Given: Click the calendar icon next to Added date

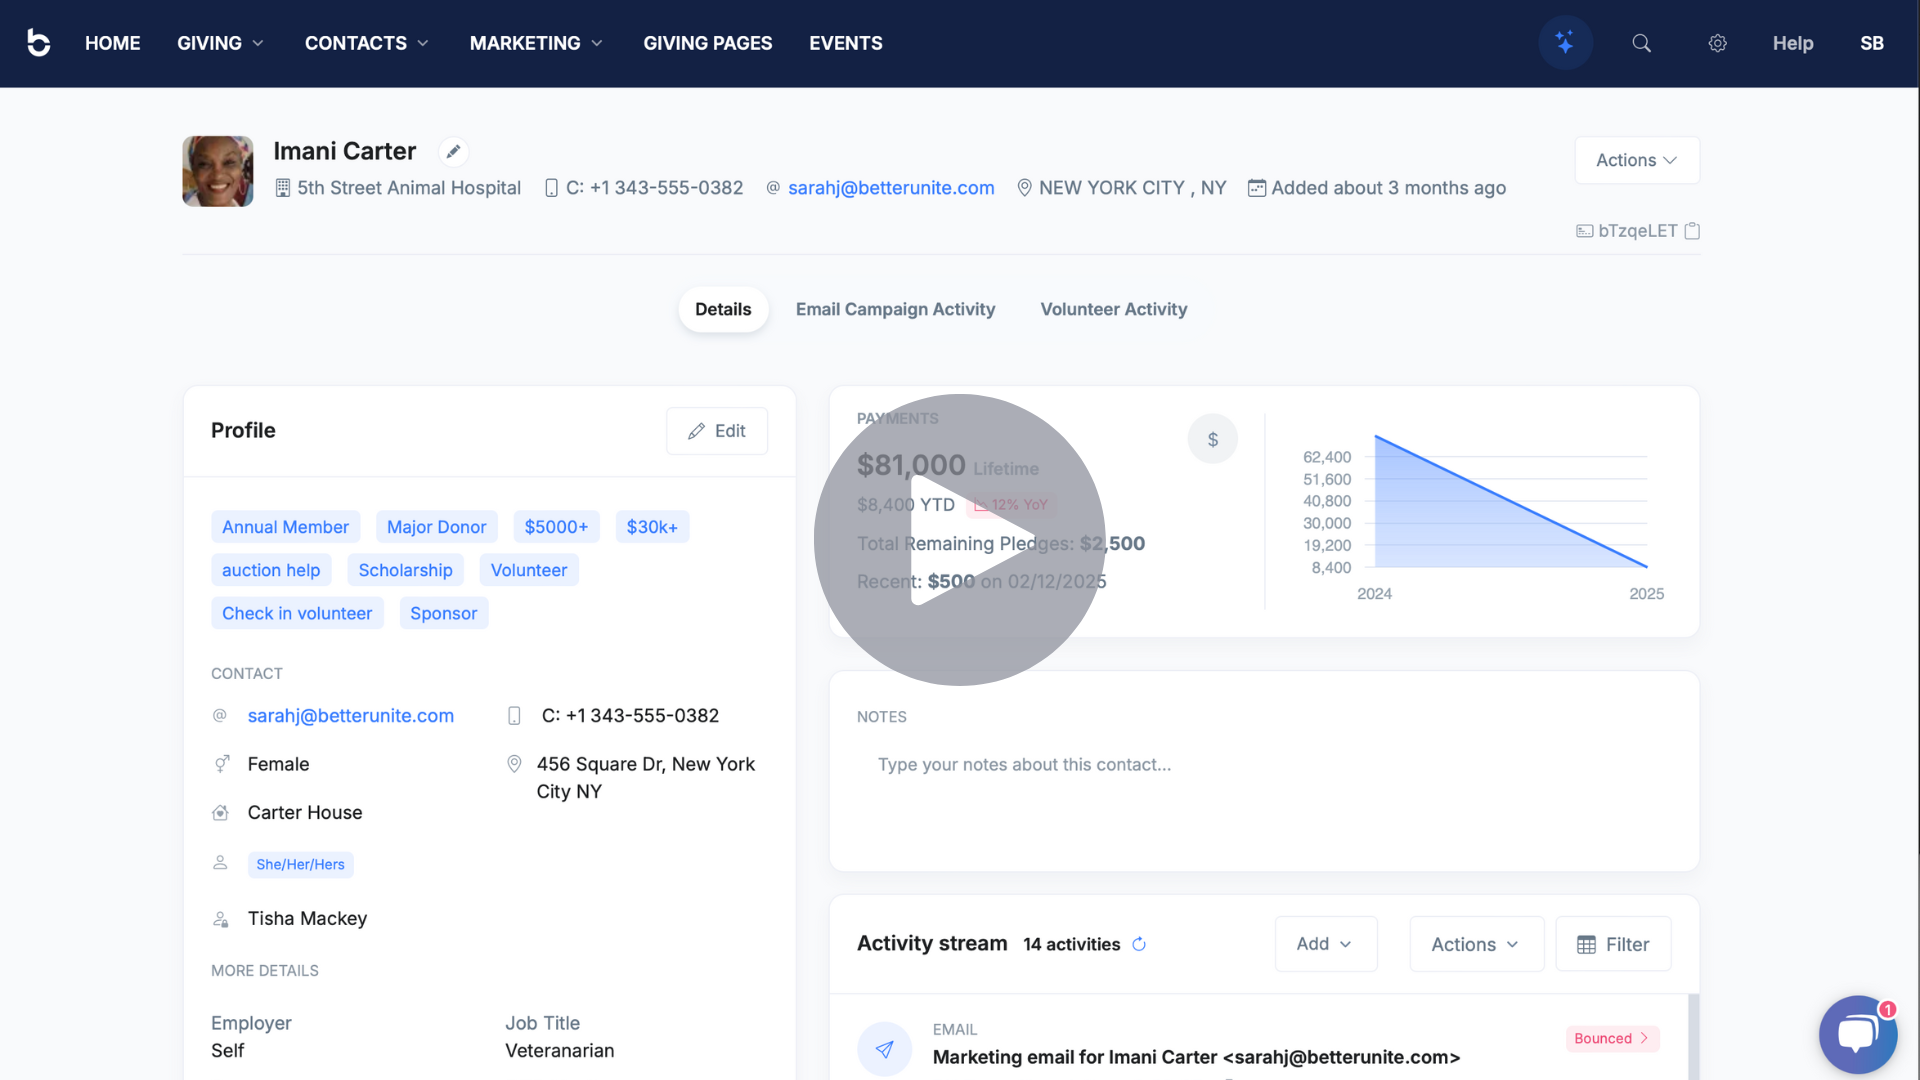Looking at the screenshot, I should coord(1257,188).
